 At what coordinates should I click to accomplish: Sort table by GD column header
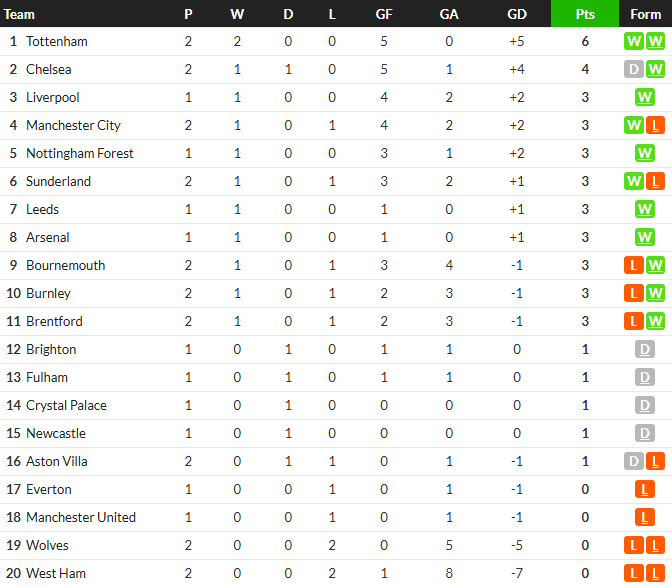[x=517, y=14]
